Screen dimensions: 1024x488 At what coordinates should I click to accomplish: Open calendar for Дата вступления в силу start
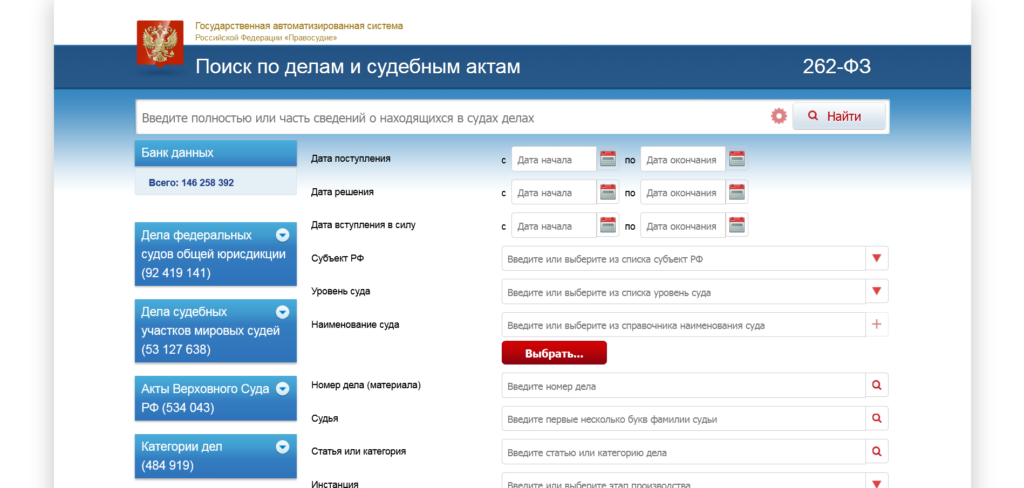click(x=608, y=225)
